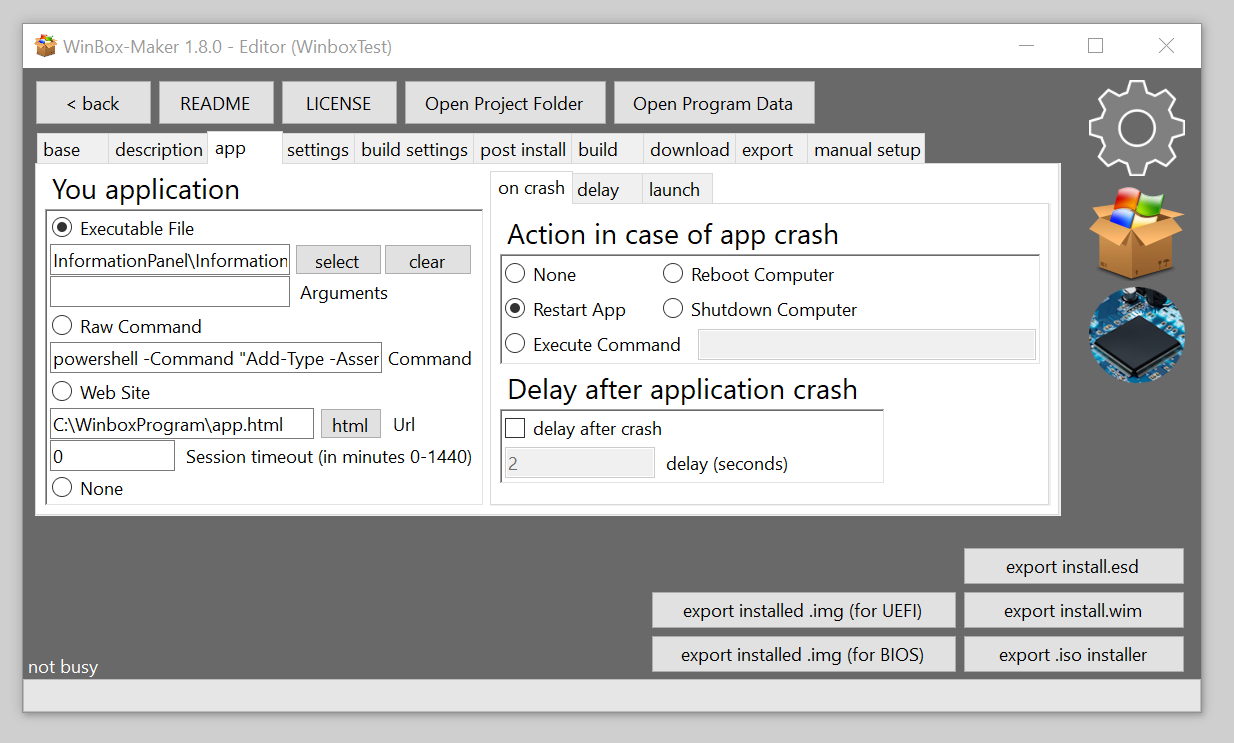
Task: Focus the executable file path field
Action: [170, 260]
